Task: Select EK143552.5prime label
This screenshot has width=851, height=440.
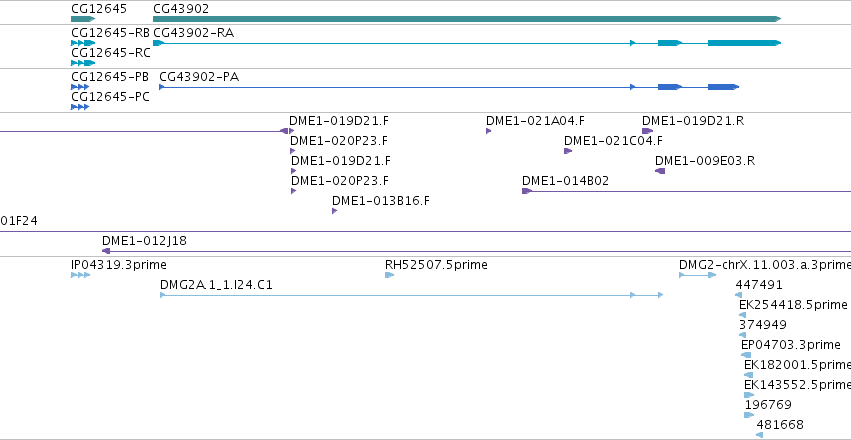Action: point(797,385)
